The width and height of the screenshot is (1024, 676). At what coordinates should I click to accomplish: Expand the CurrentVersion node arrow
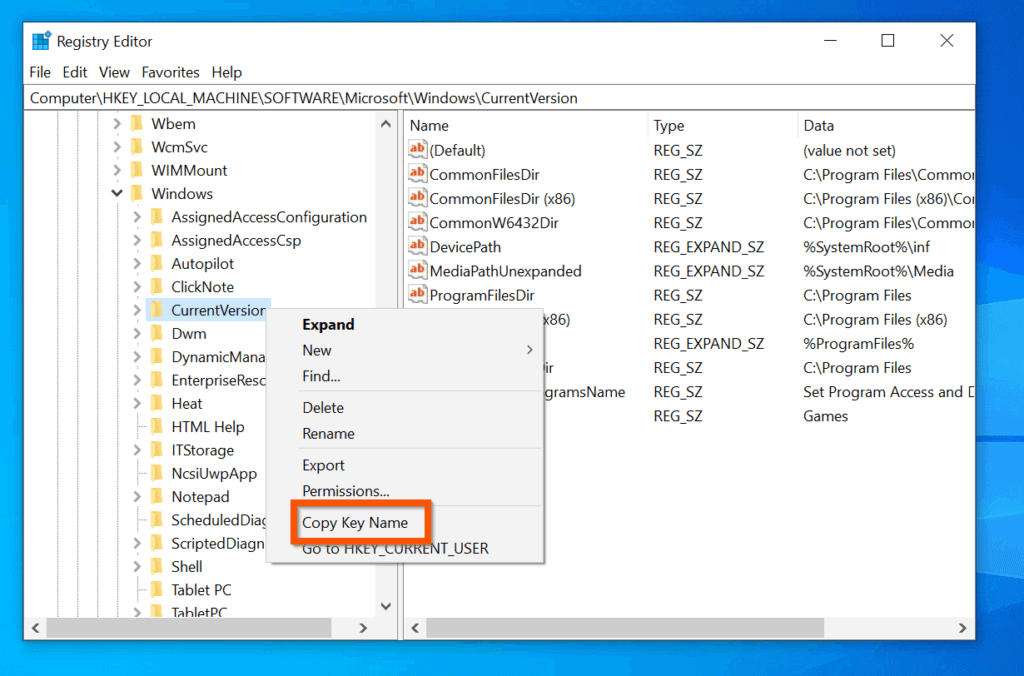point(137,310)
